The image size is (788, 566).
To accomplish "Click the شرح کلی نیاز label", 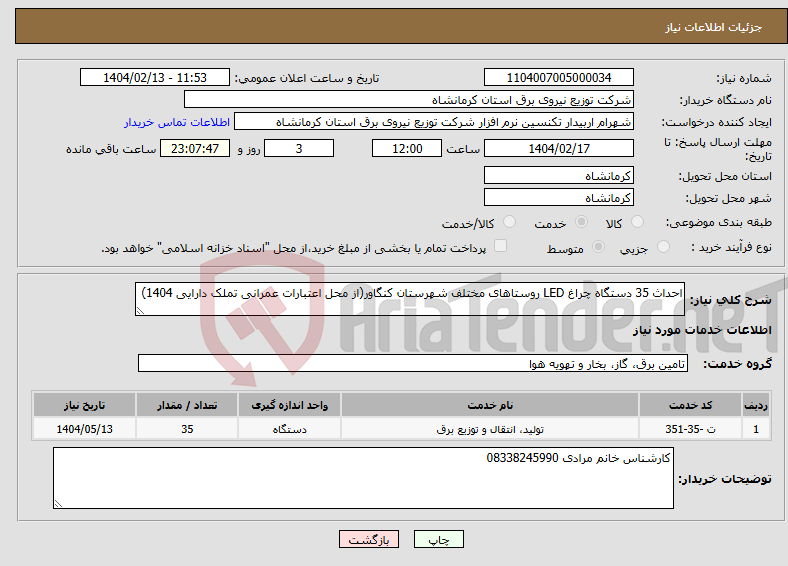I will 730,300.
